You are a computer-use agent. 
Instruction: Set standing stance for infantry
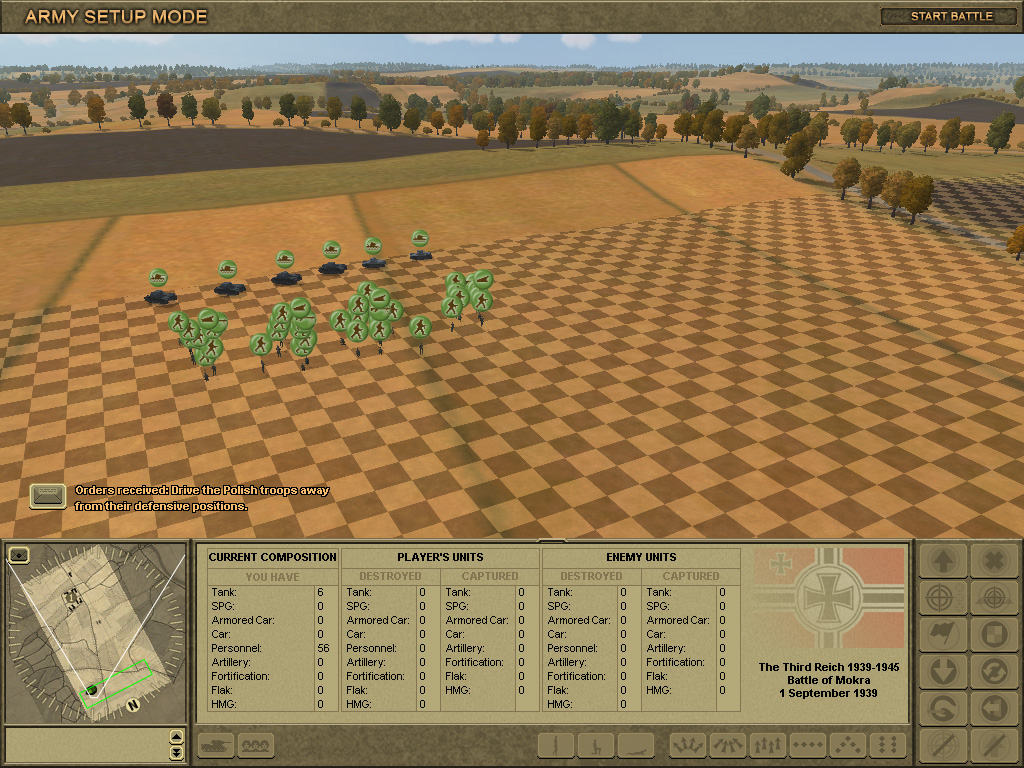pos(556,745)
